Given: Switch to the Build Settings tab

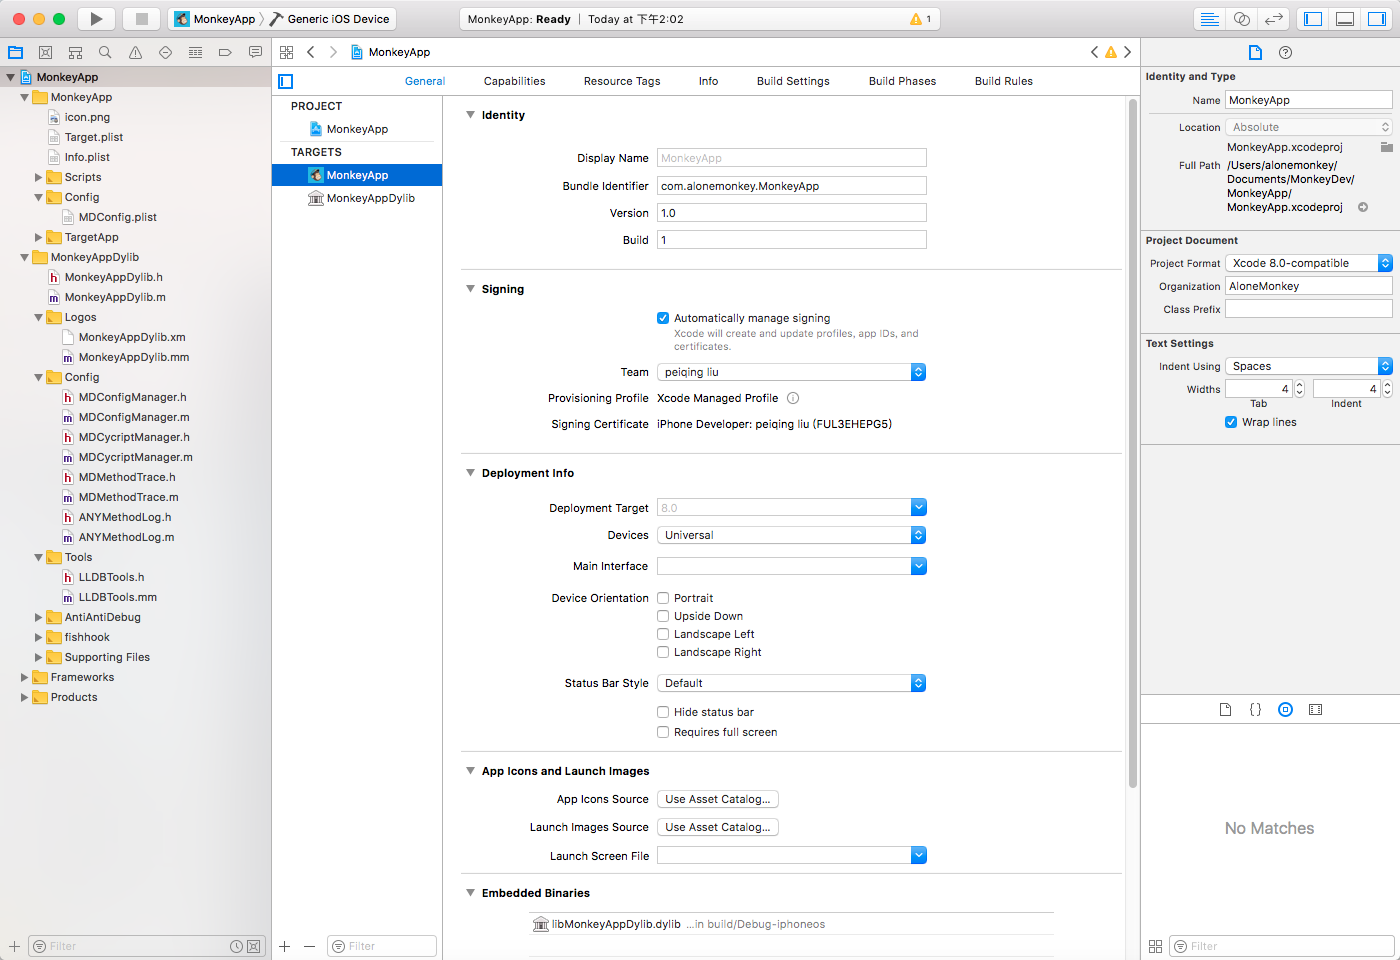Looking at the screenshot, I should (x=793, y=81).
